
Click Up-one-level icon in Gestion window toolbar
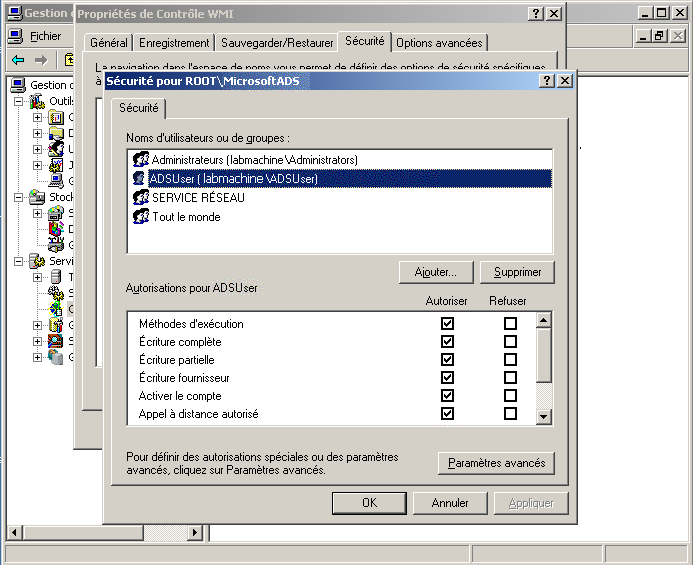(69, 59)
